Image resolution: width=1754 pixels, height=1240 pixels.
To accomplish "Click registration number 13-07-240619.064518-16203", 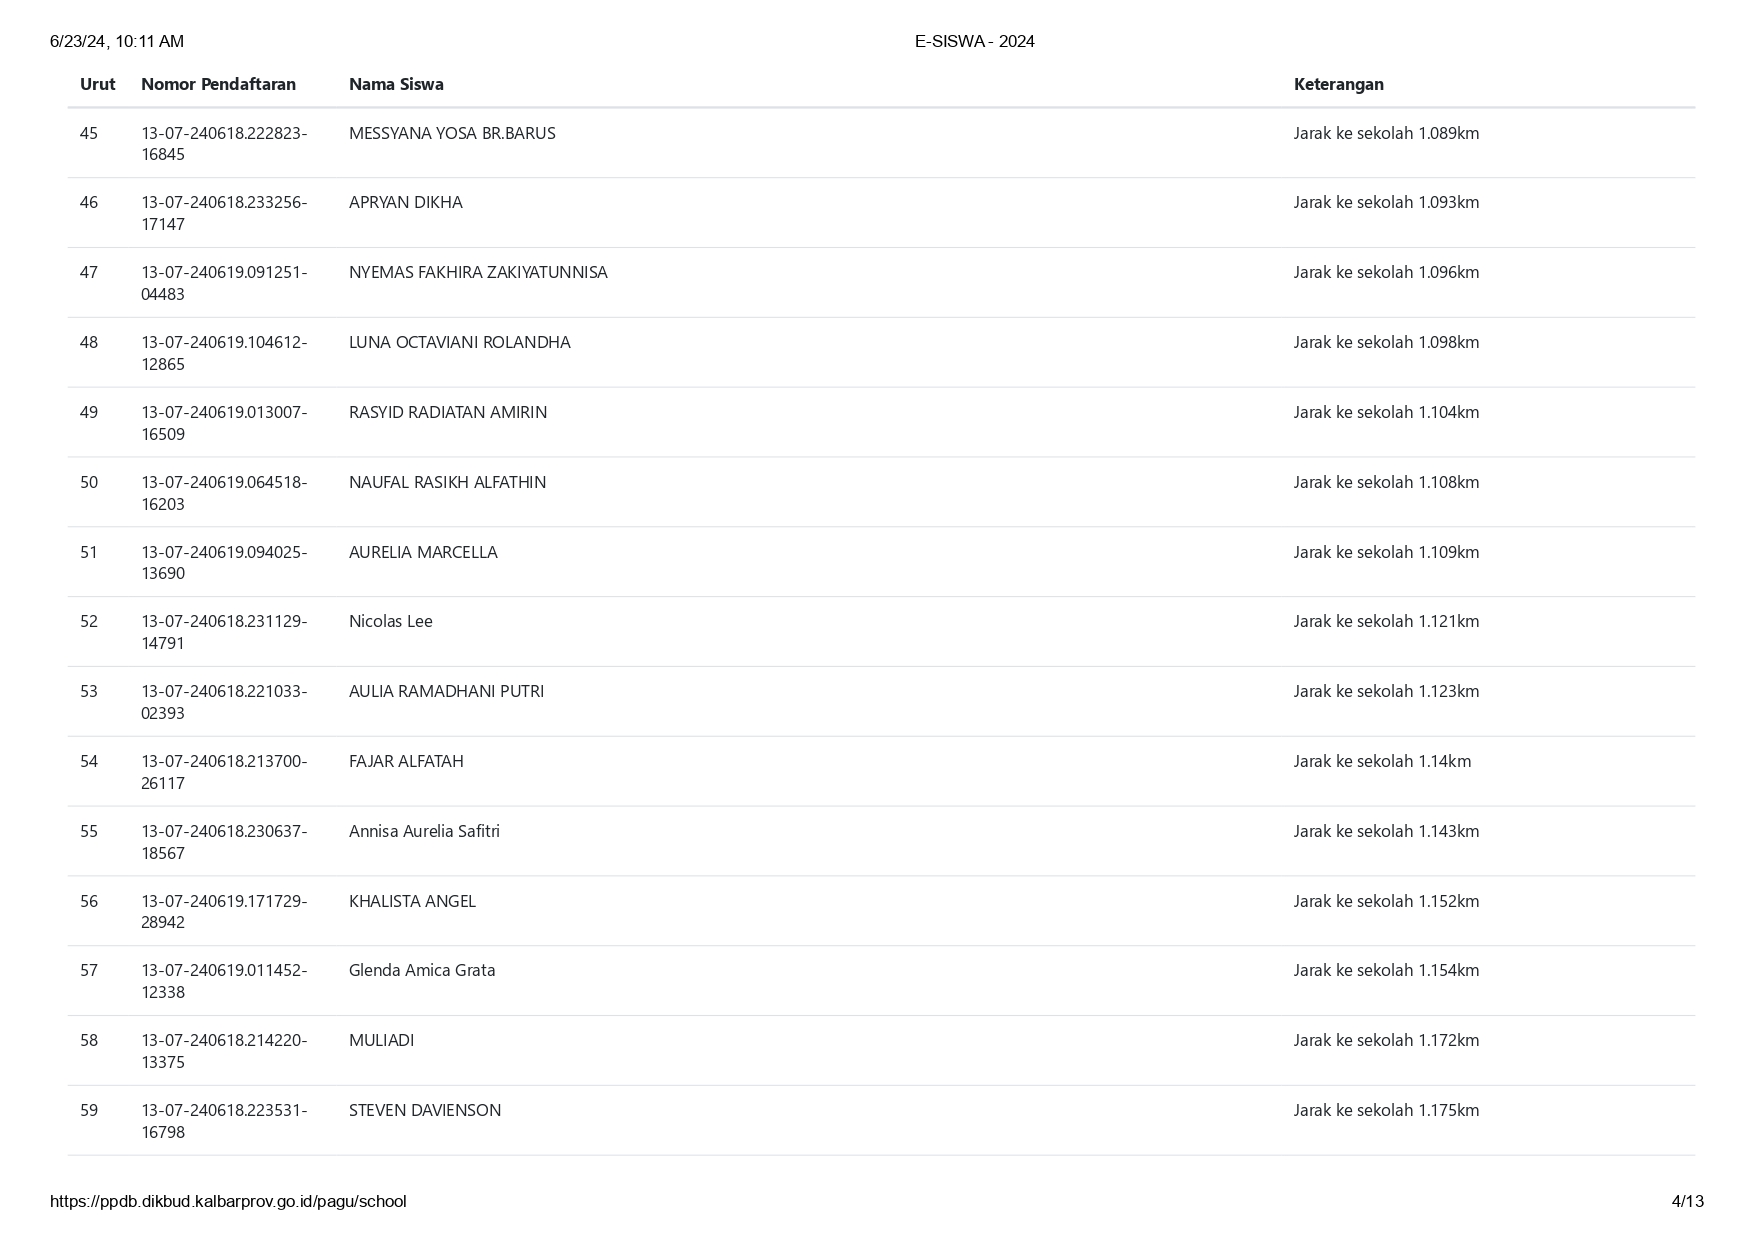I will click(x=224, y=493).
